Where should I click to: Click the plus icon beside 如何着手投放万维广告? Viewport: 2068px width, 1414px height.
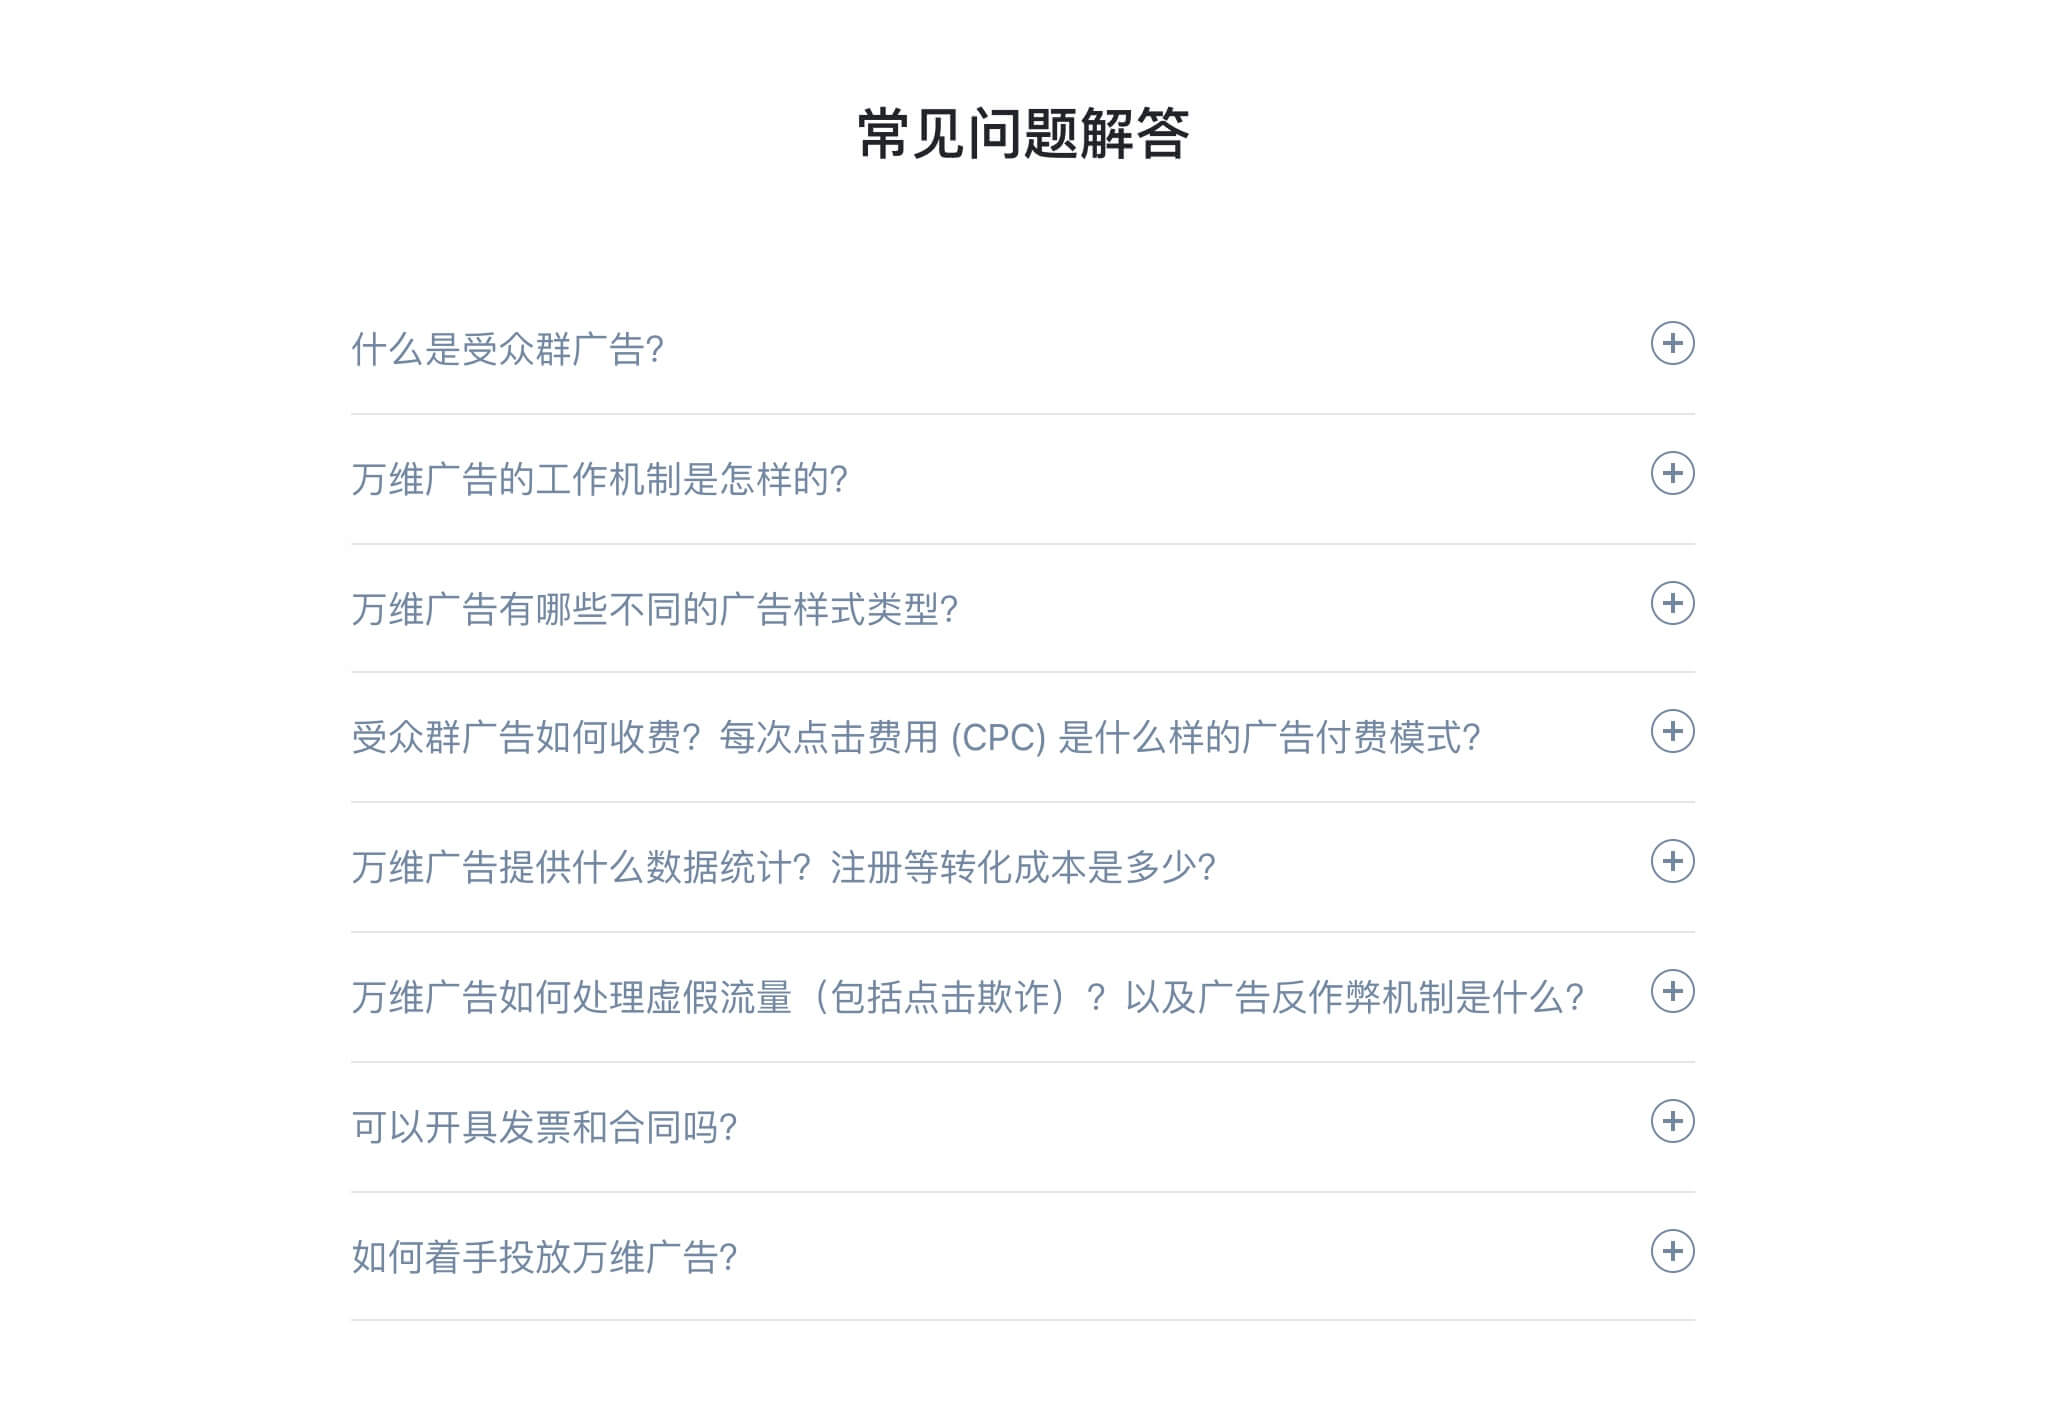1671,1251
